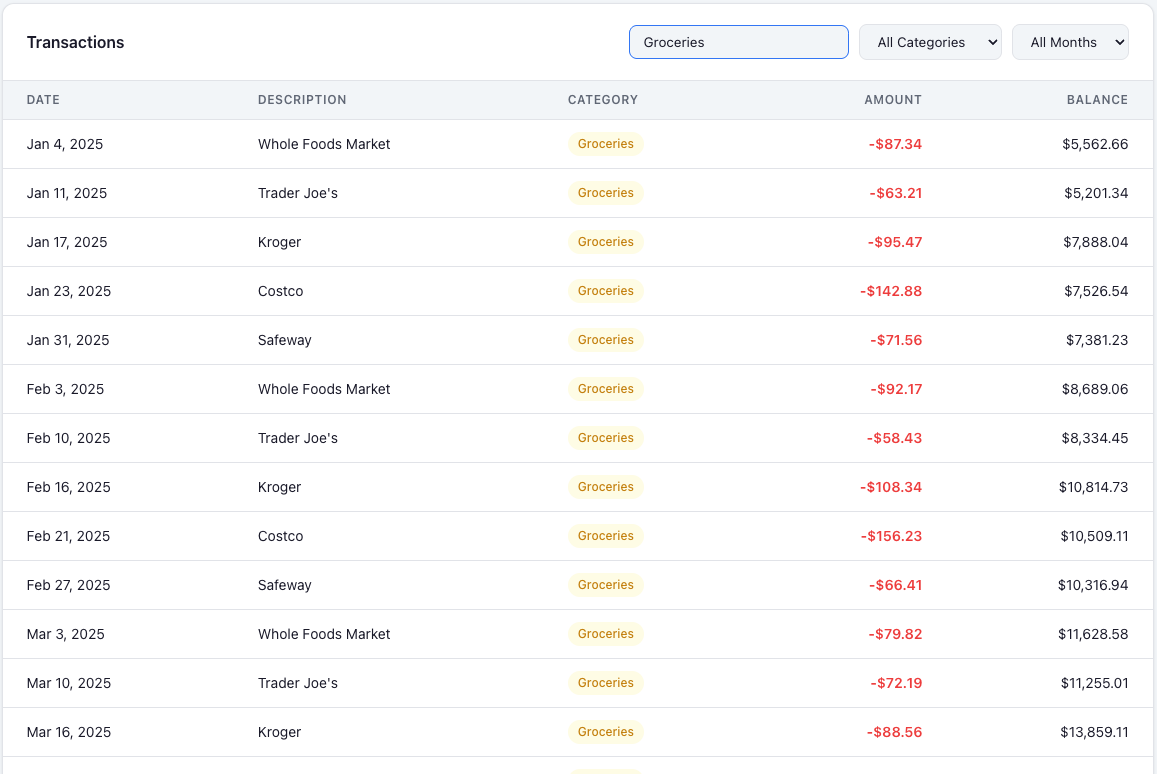Viewport: 1157px width, 774px height.
Task: Click the -$63.21 amount
Action: coord(896,193)
